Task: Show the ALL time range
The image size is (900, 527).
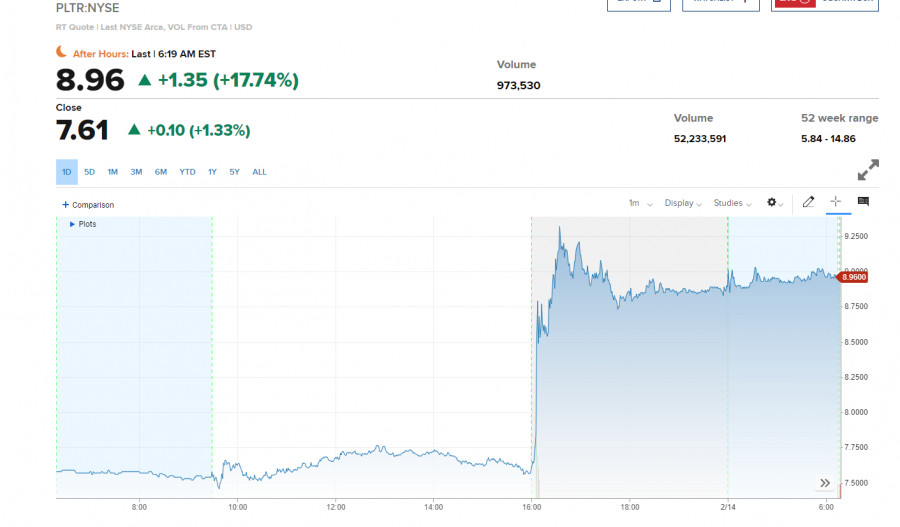Action: (259, 172)
